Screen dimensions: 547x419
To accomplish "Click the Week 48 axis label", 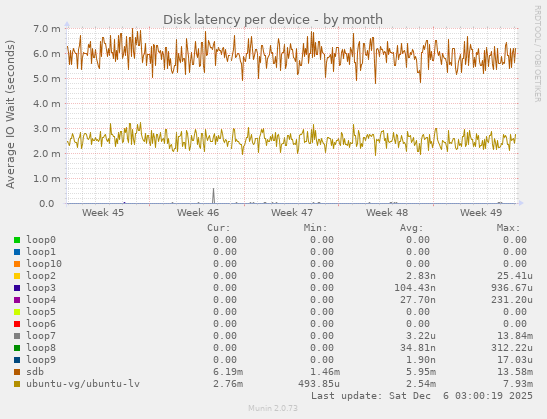I will coord(387,212).
